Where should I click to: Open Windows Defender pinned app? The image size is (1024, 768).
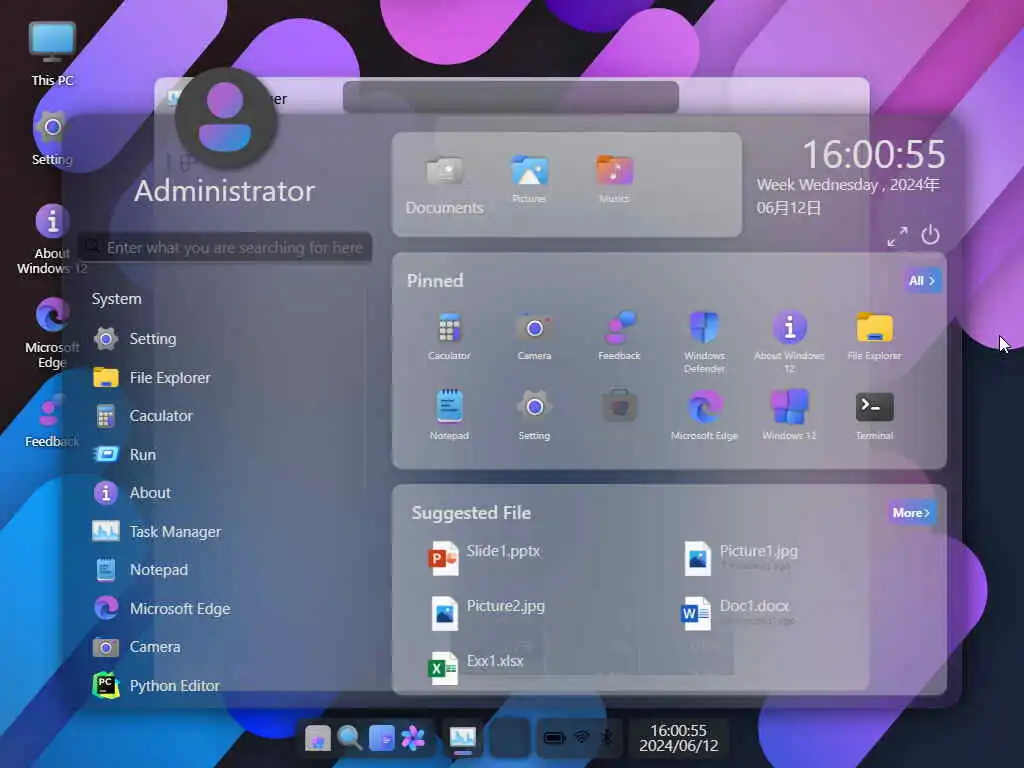[x=704, y=342]
